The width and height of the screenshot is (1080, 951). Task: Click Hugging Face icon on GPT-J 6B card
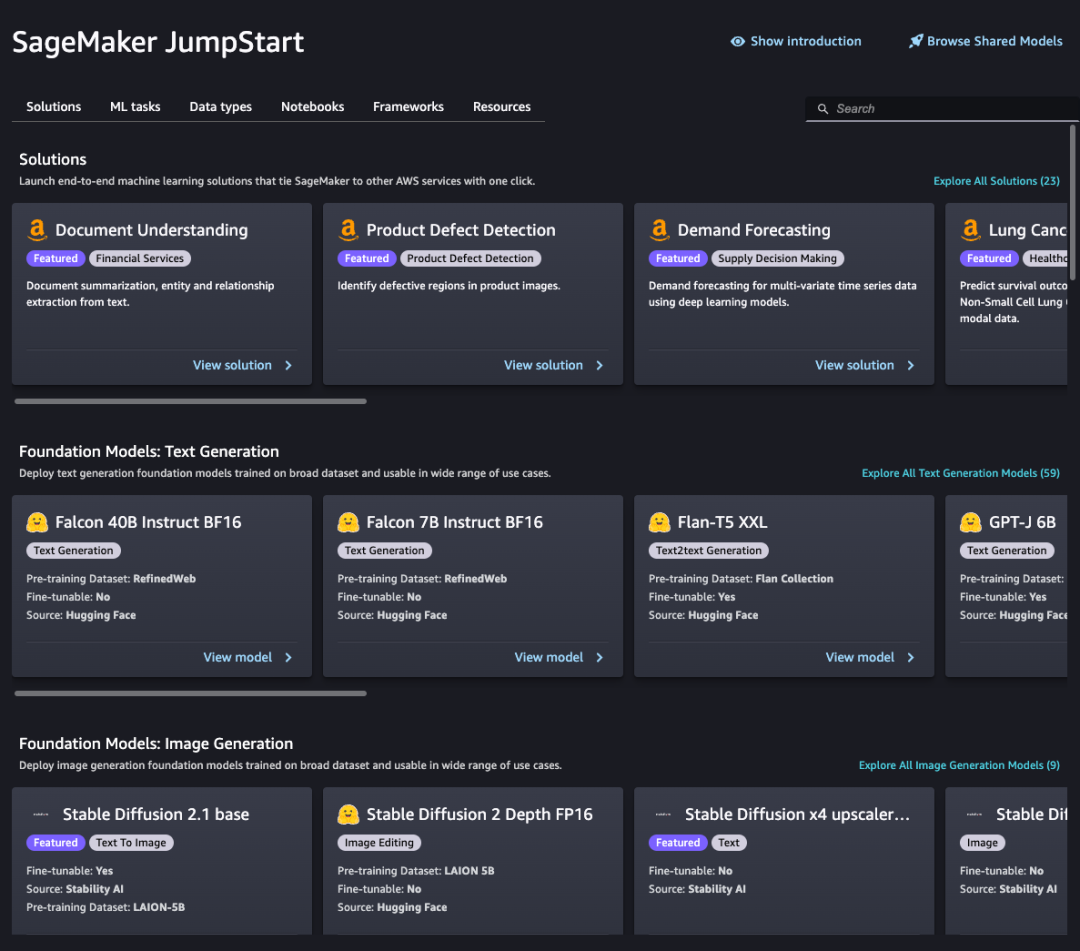pos(971,522)
